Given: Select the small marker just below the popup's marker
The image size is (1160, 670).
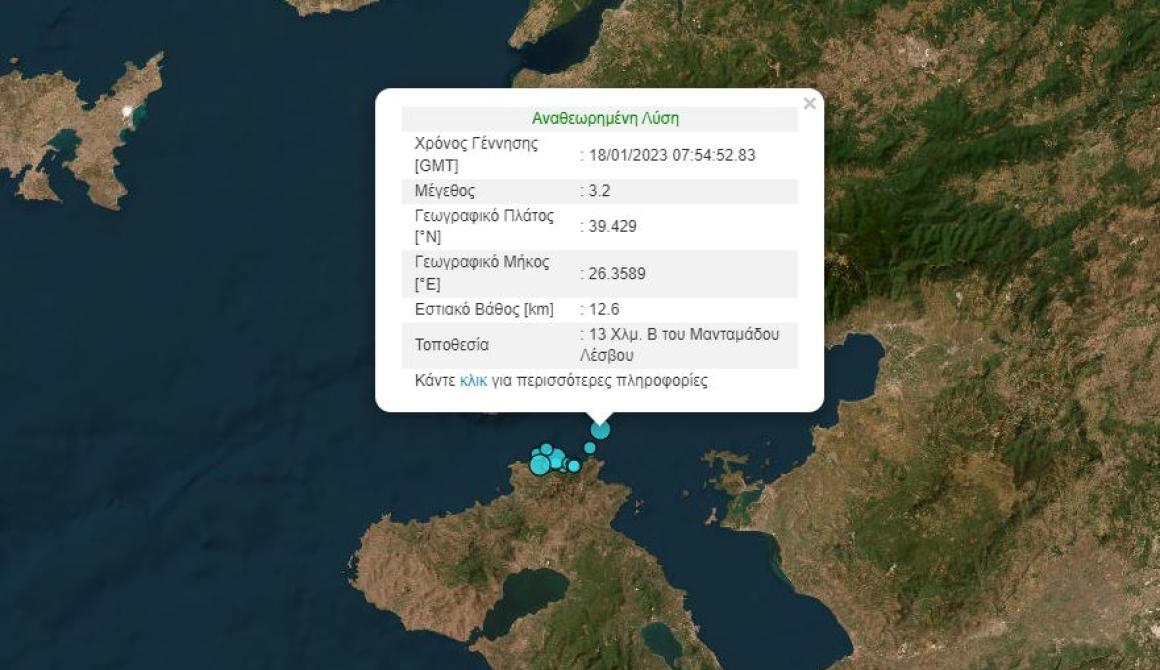Looking at the screenshot, I should 590,448.
